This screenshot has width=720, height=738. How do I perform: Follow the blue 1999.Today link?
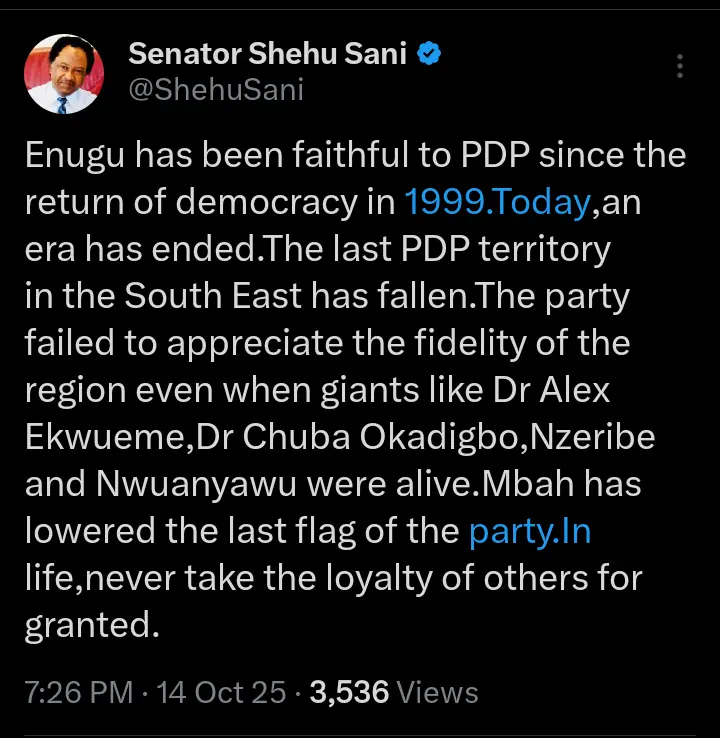coord(497,202)
